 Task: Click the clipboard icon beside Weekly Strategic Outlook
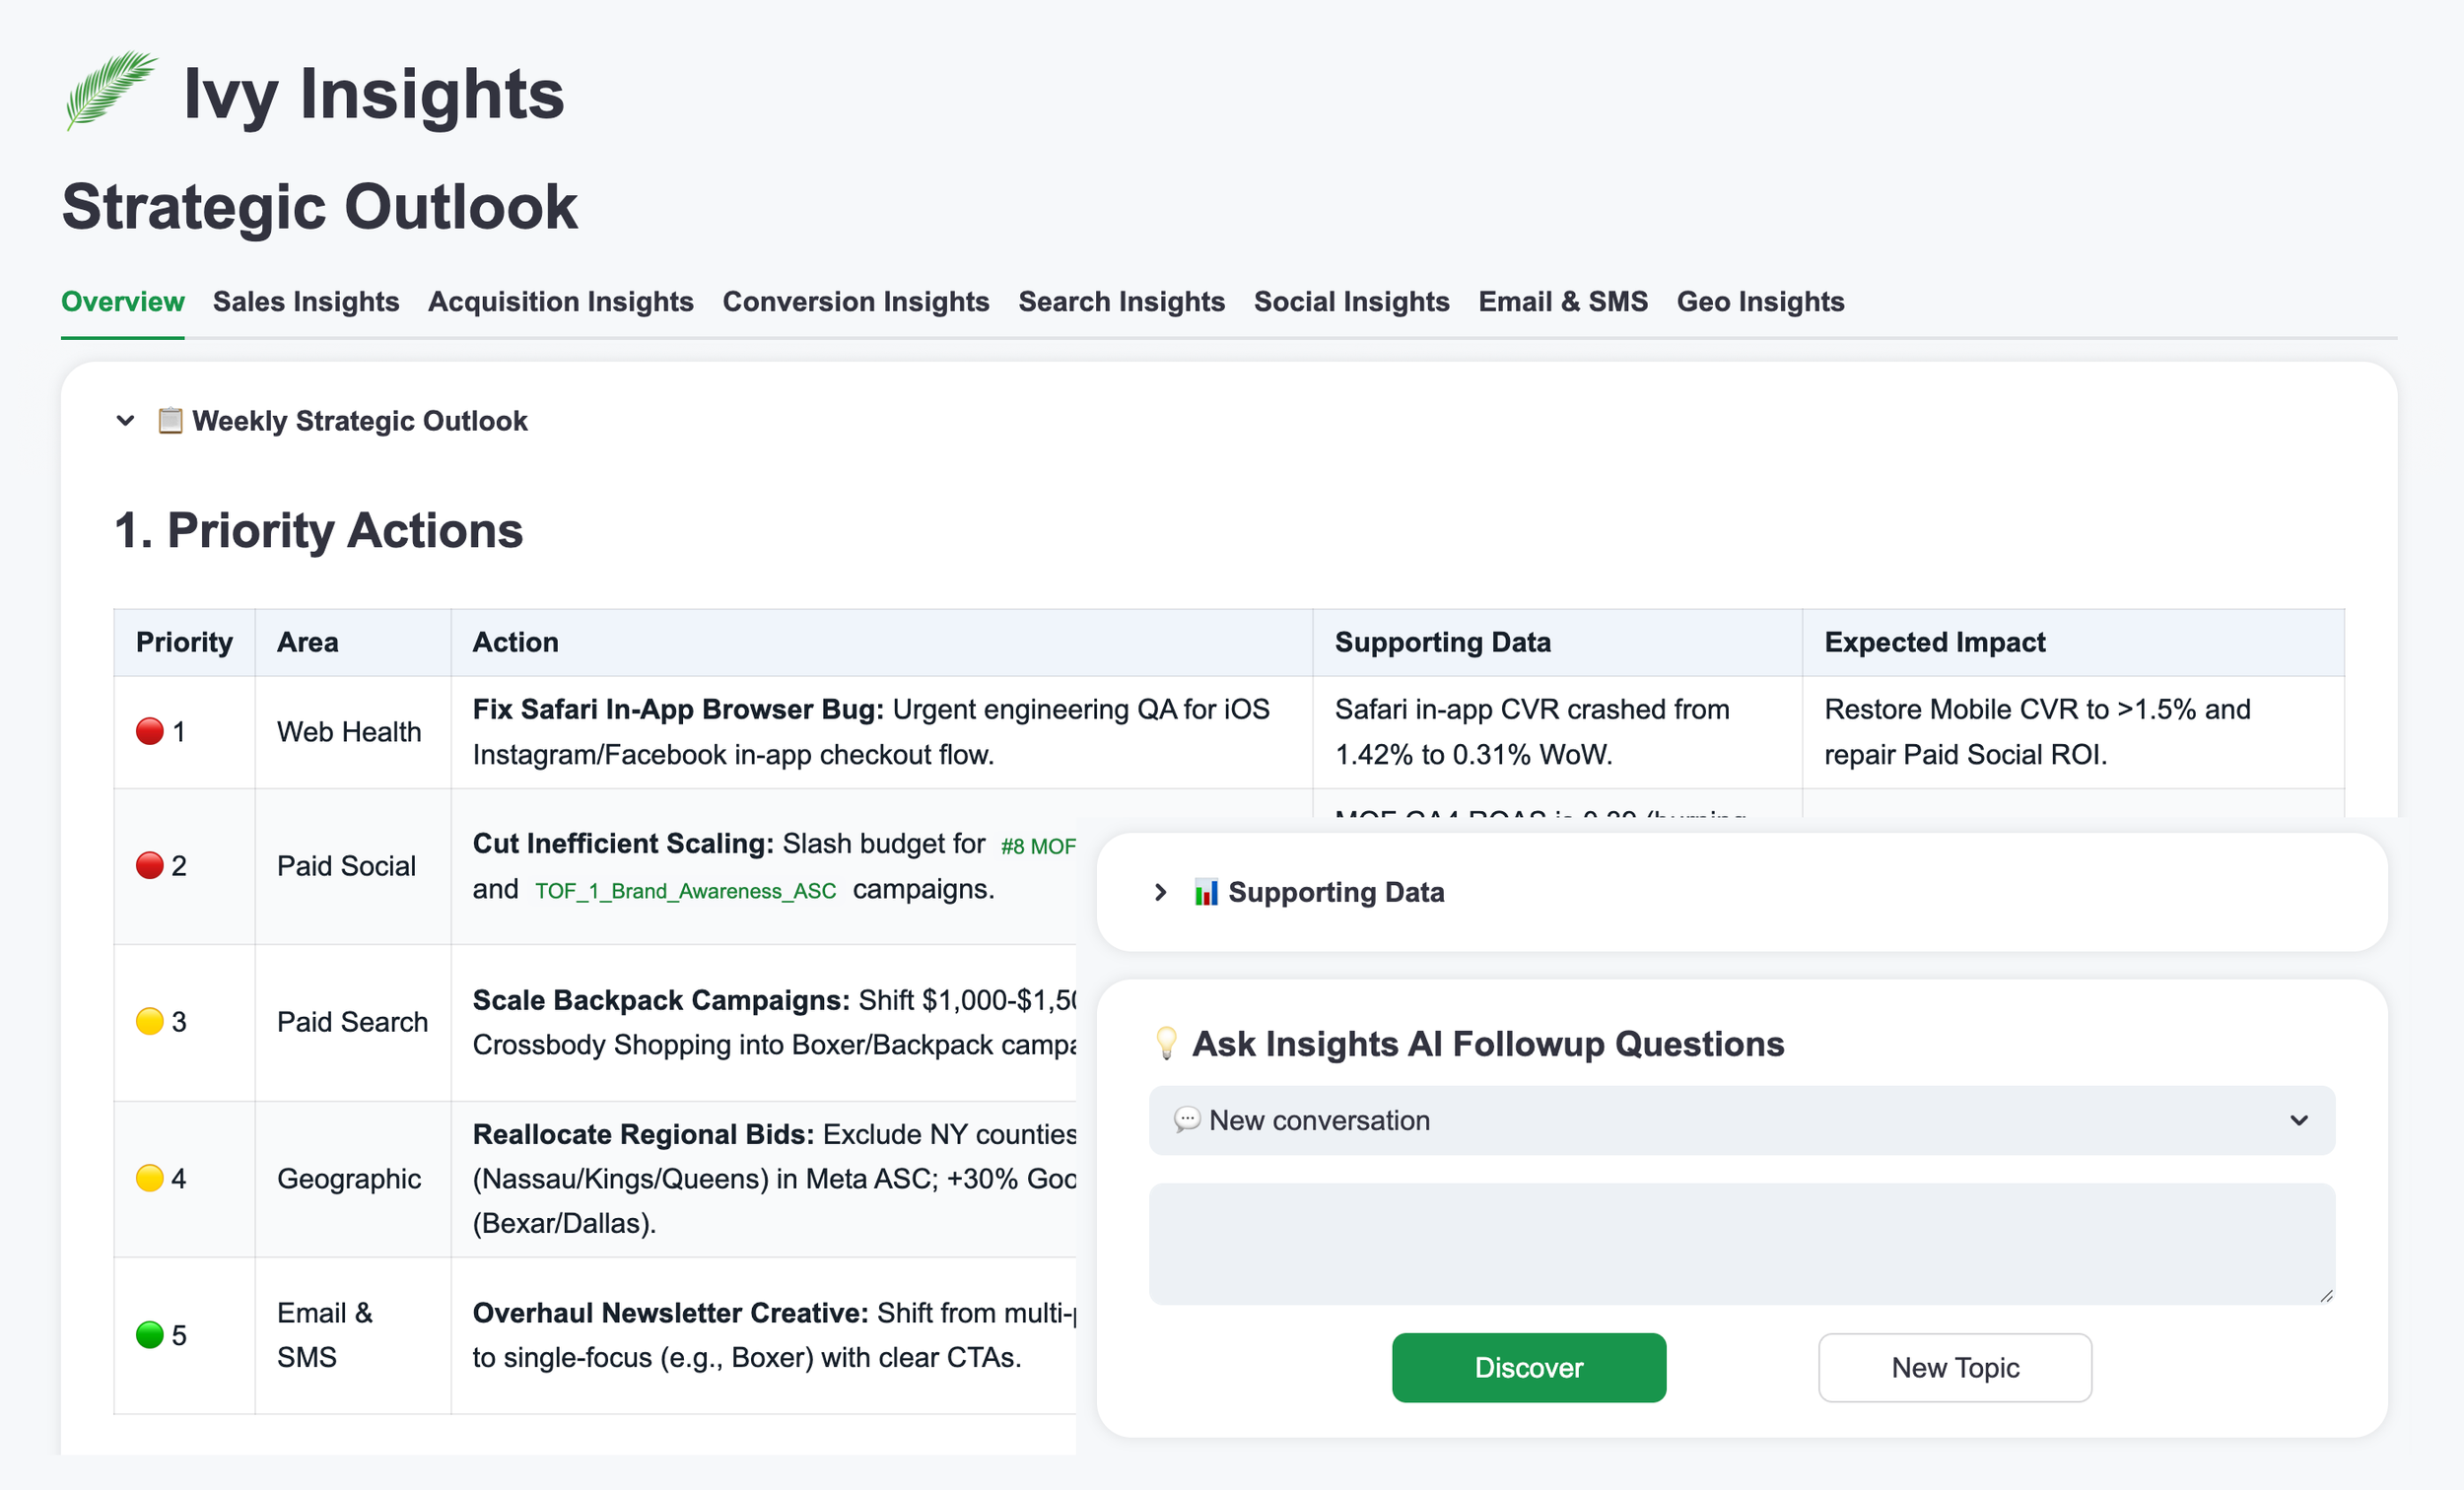click(x=170, y=421)
